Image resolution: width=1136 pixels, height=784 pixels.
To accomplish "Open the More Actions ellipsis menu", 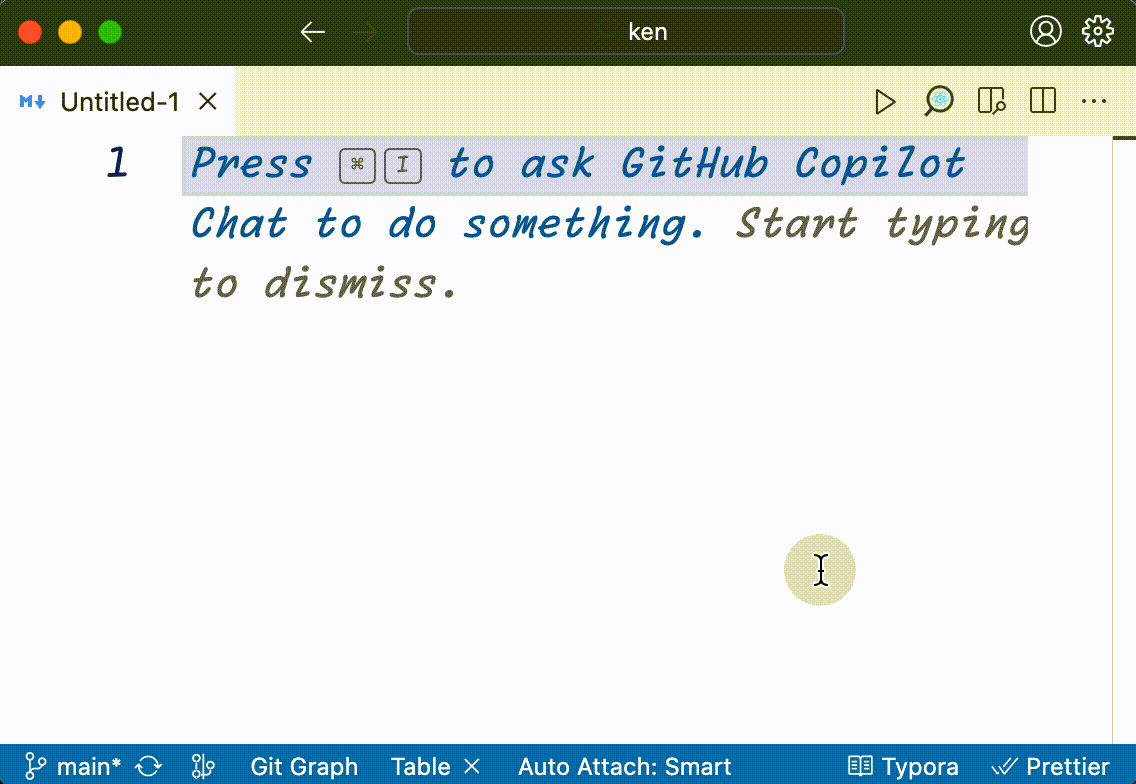I will [1093, 101].
